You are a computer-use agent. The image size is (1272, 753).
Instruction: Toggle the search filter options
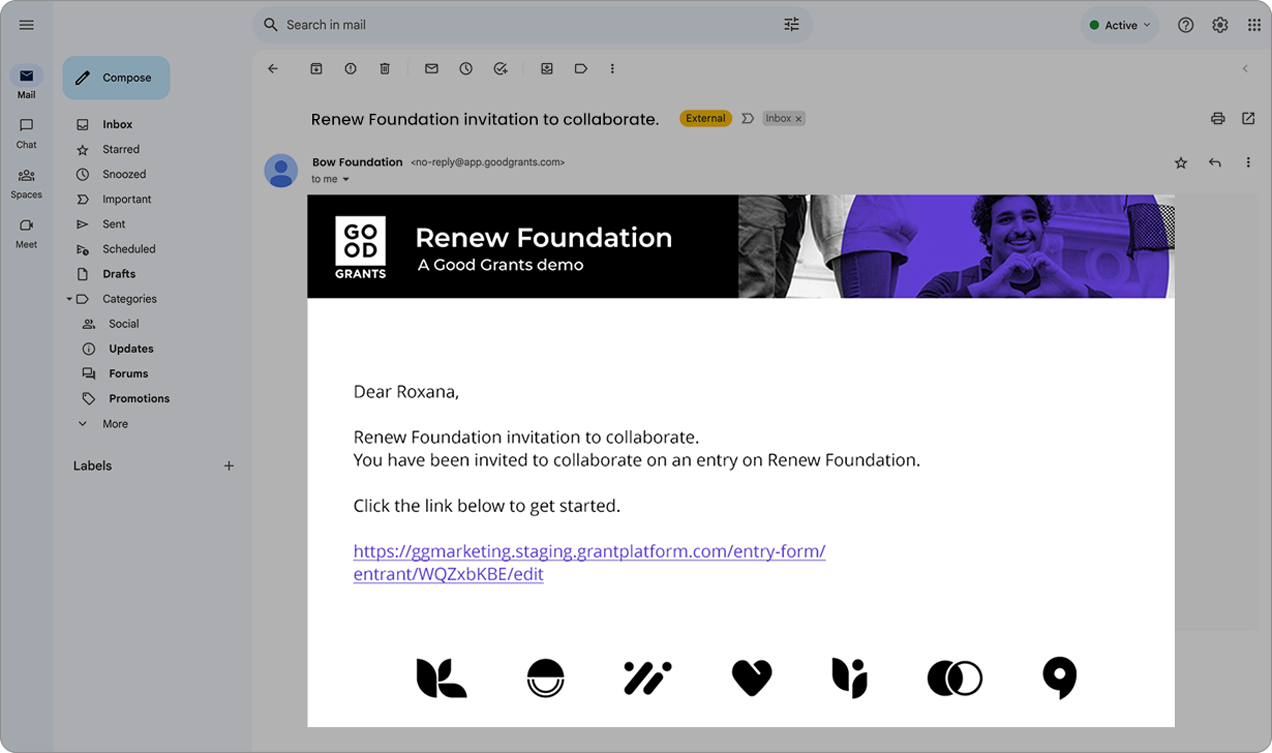pyautogui.click(x=791, y=24)
